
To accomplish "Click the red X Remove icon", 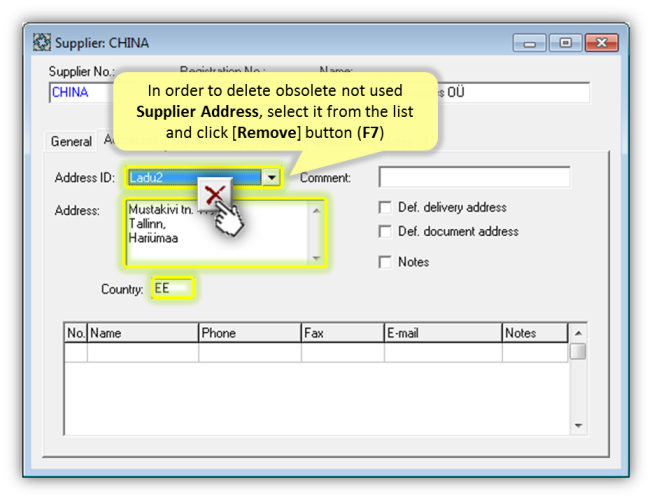I will (x=213, y=194).
